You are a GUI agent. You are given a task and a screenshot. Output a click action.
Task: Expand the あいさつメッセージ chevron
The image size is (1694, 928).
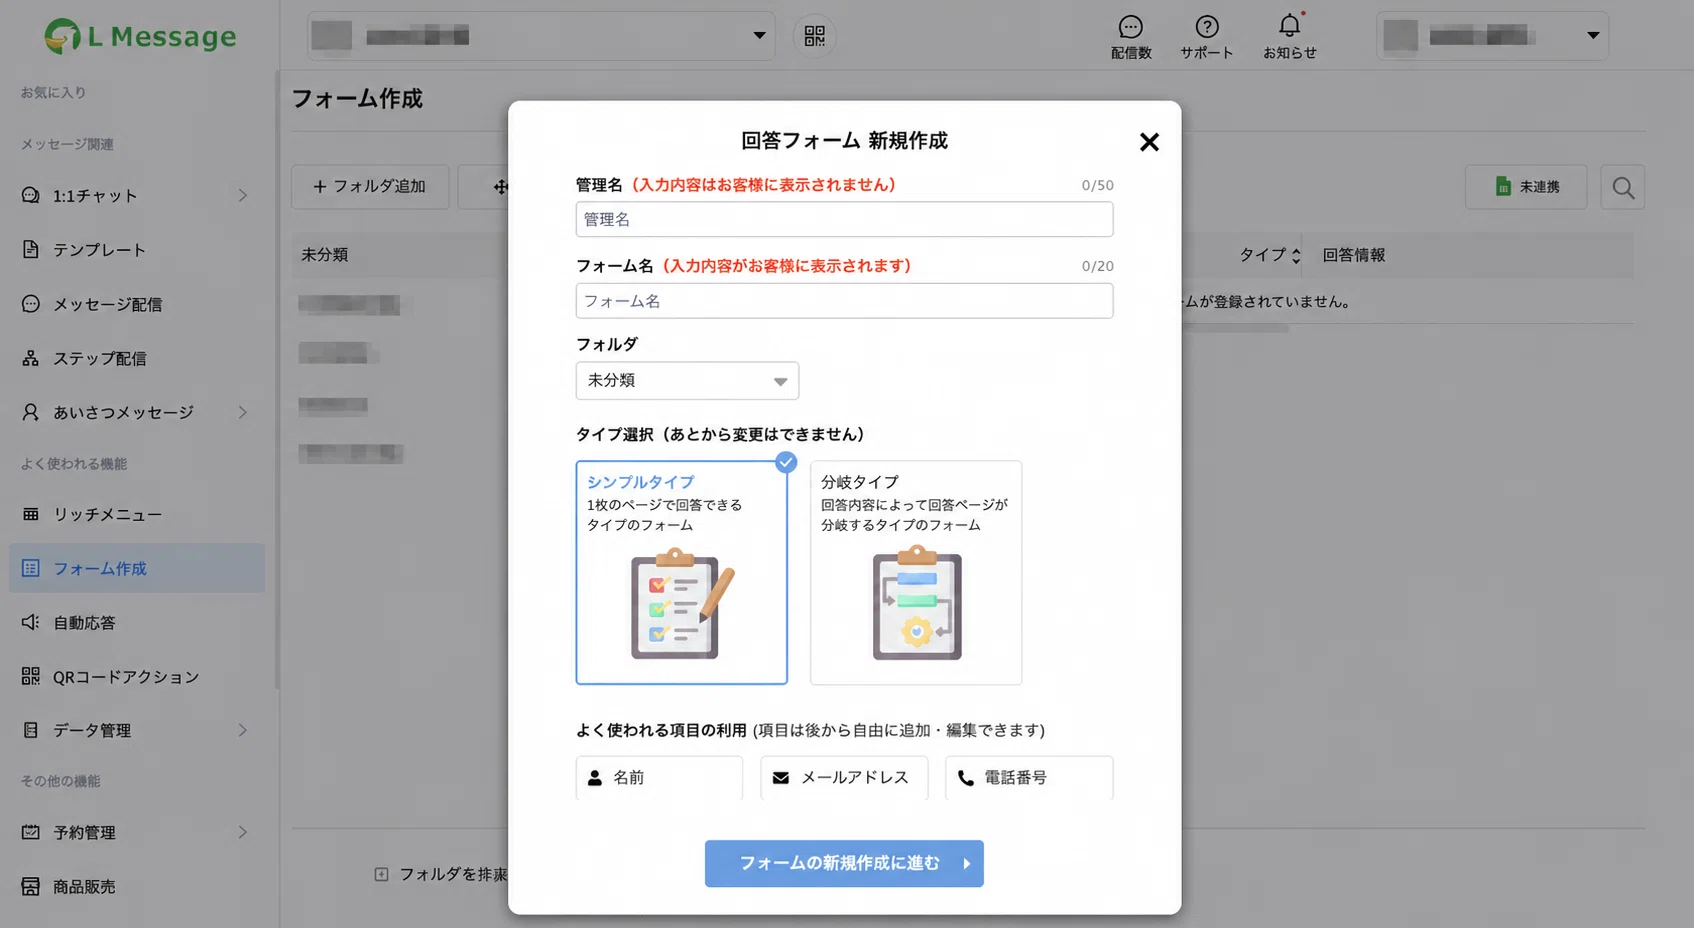pos(242,412)
